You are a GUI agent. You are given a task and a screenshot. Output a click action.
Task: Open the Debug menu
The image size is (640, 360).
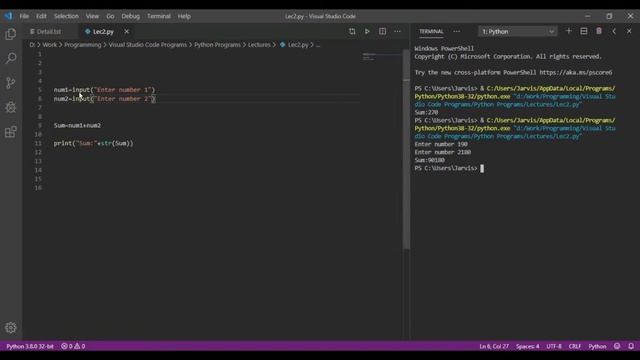(131, 16)
